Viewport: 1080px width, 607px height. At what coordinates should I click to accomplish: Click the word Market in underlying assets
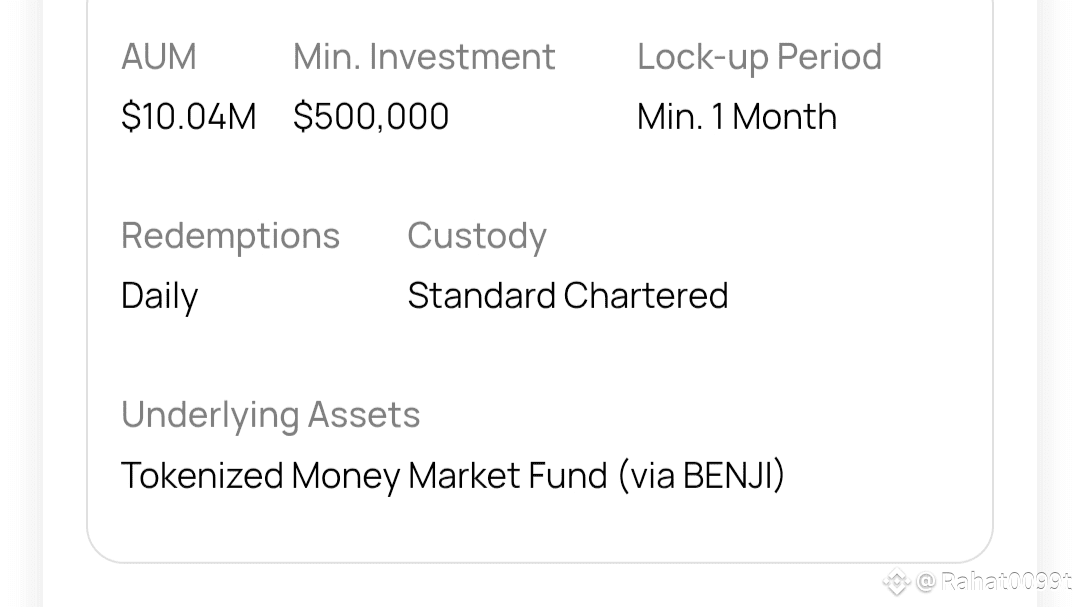coord(459,475)
